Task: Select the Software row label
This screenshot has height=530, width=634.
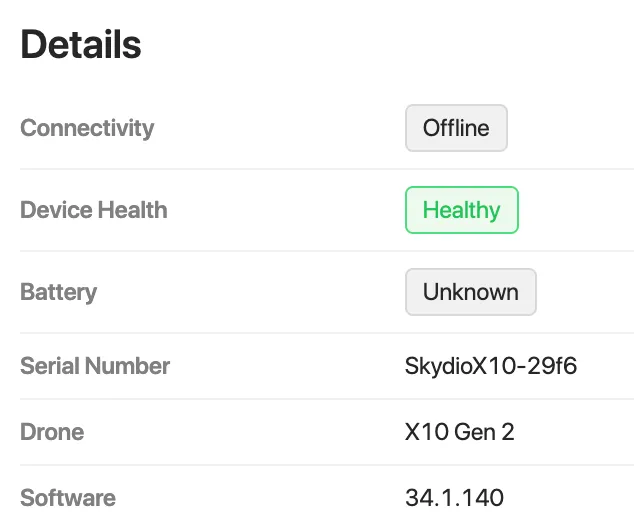Action: click(x=68, y=498)
